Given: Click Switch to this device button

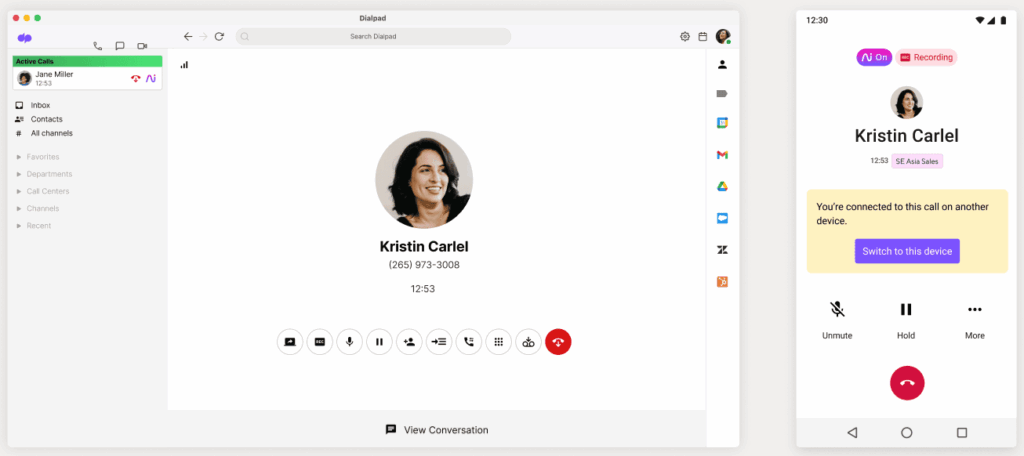Looking at the screenshot, I should click(x=907, y=251).
